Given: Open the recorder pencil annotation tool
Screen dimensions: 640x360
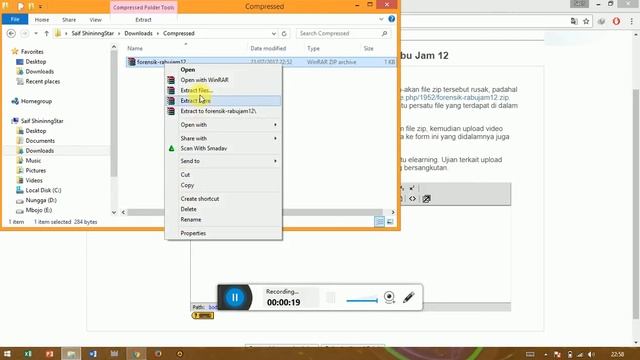Looking at the screenshot, I should pyautogui.click(x=409, y=297).
